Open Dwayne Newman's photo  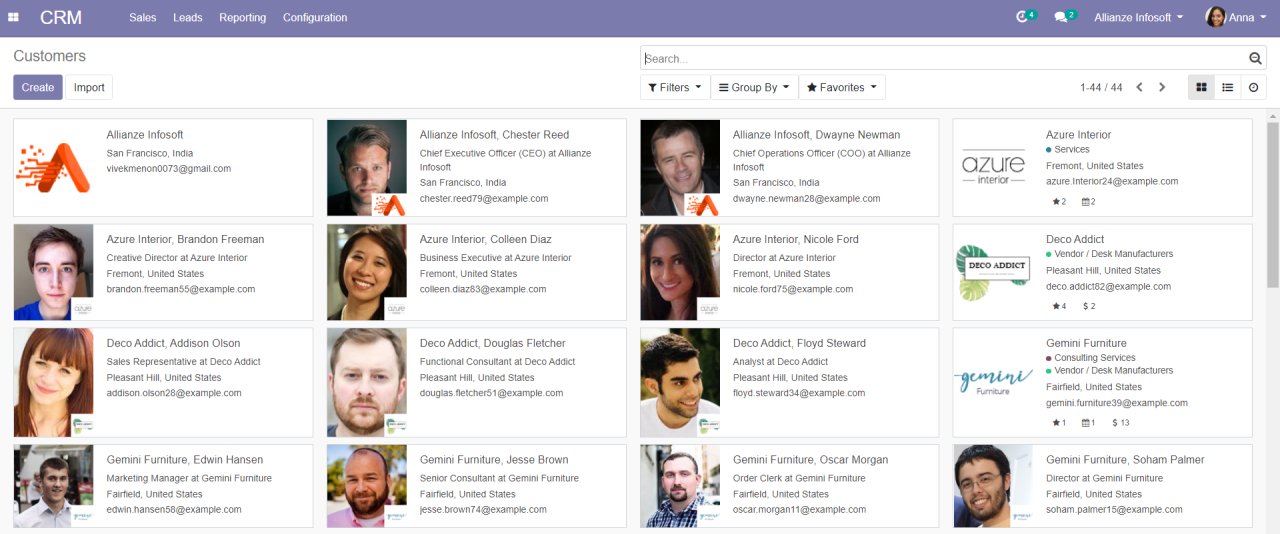[680, 168]
